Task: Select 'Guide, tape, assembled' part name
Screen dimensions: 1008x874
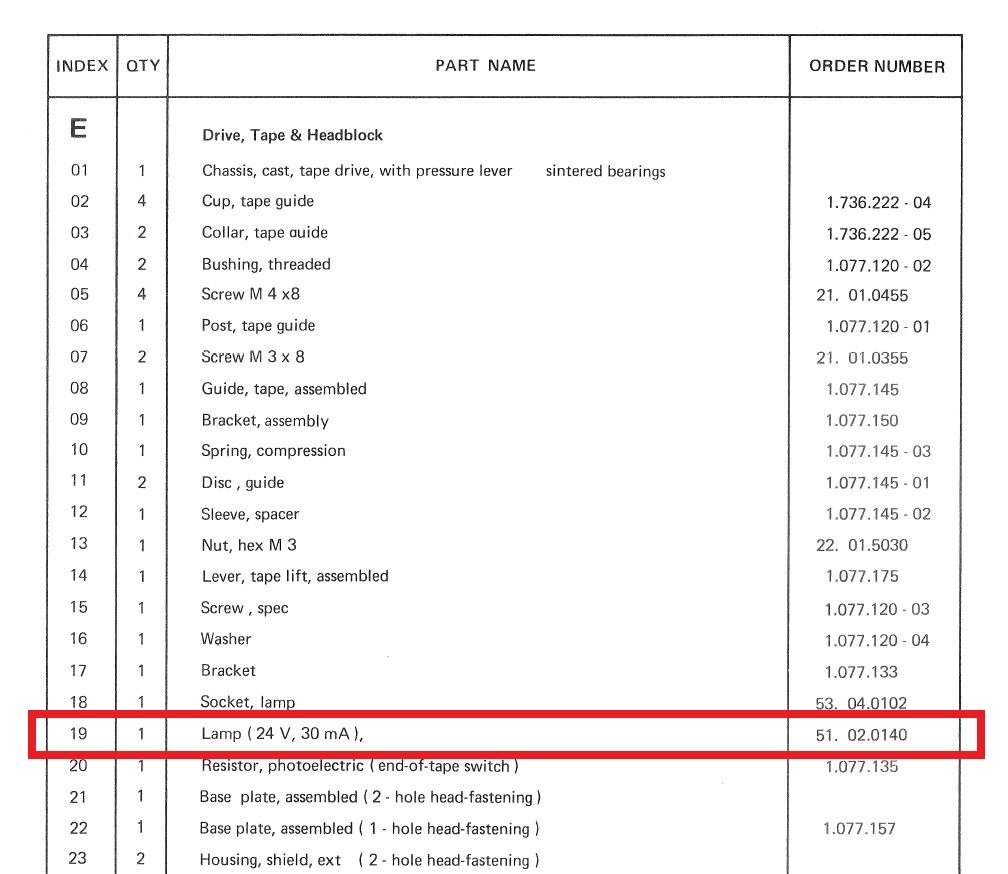Action: click(284, 388)
